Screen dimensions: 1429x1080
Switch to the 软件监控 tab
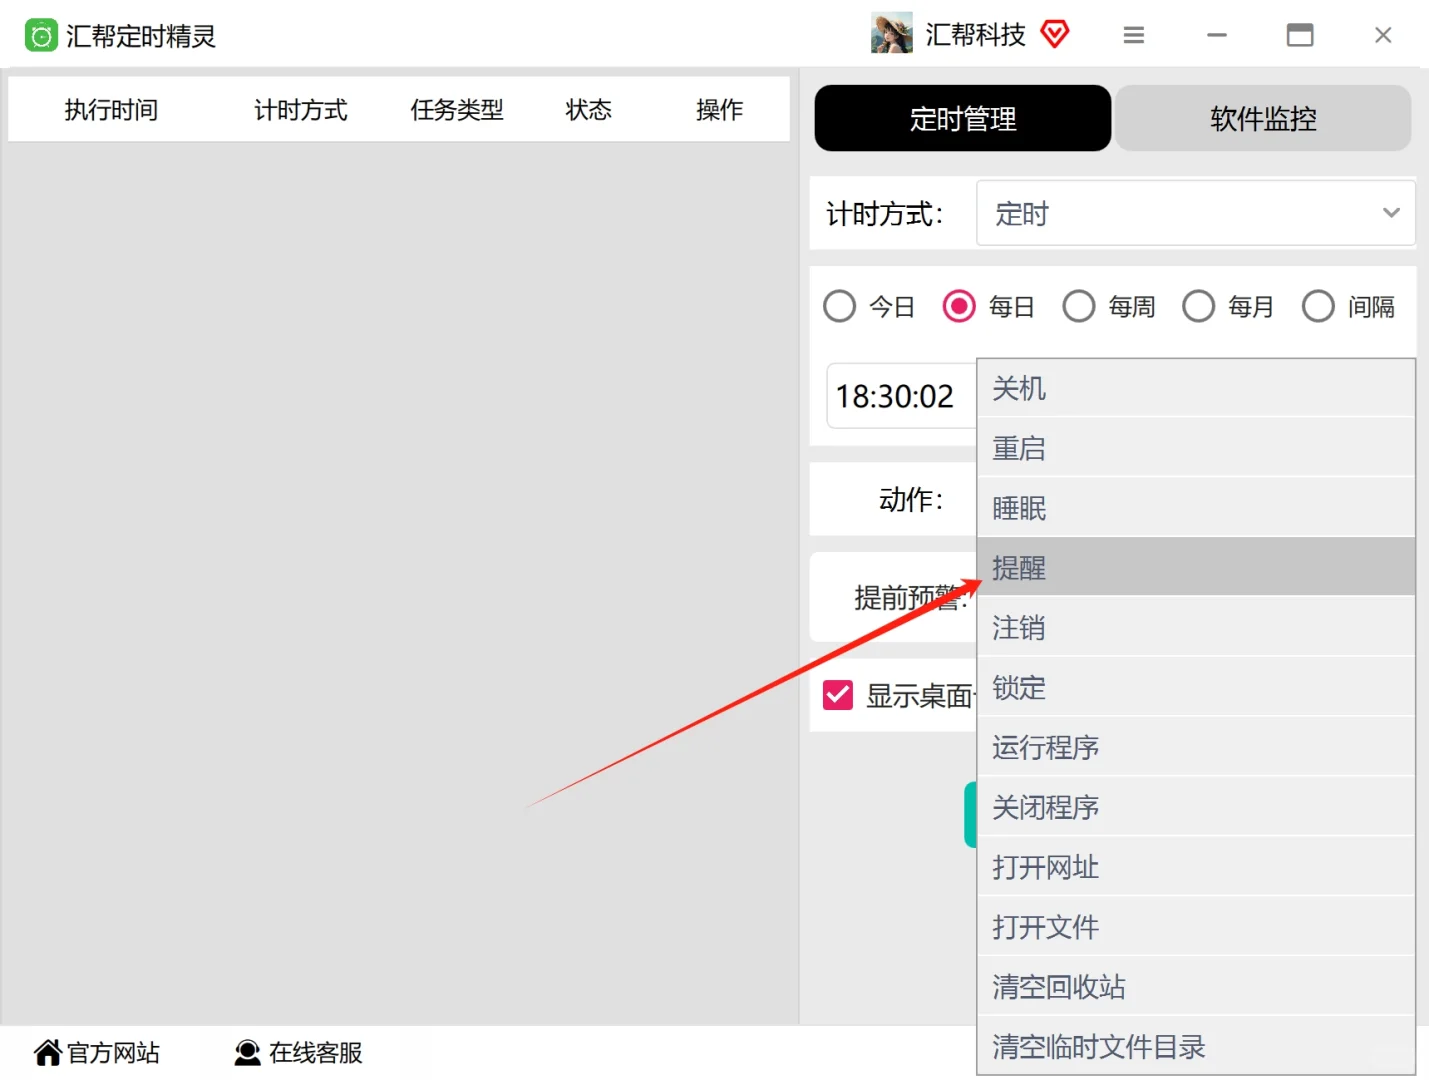coord(1263,118)
